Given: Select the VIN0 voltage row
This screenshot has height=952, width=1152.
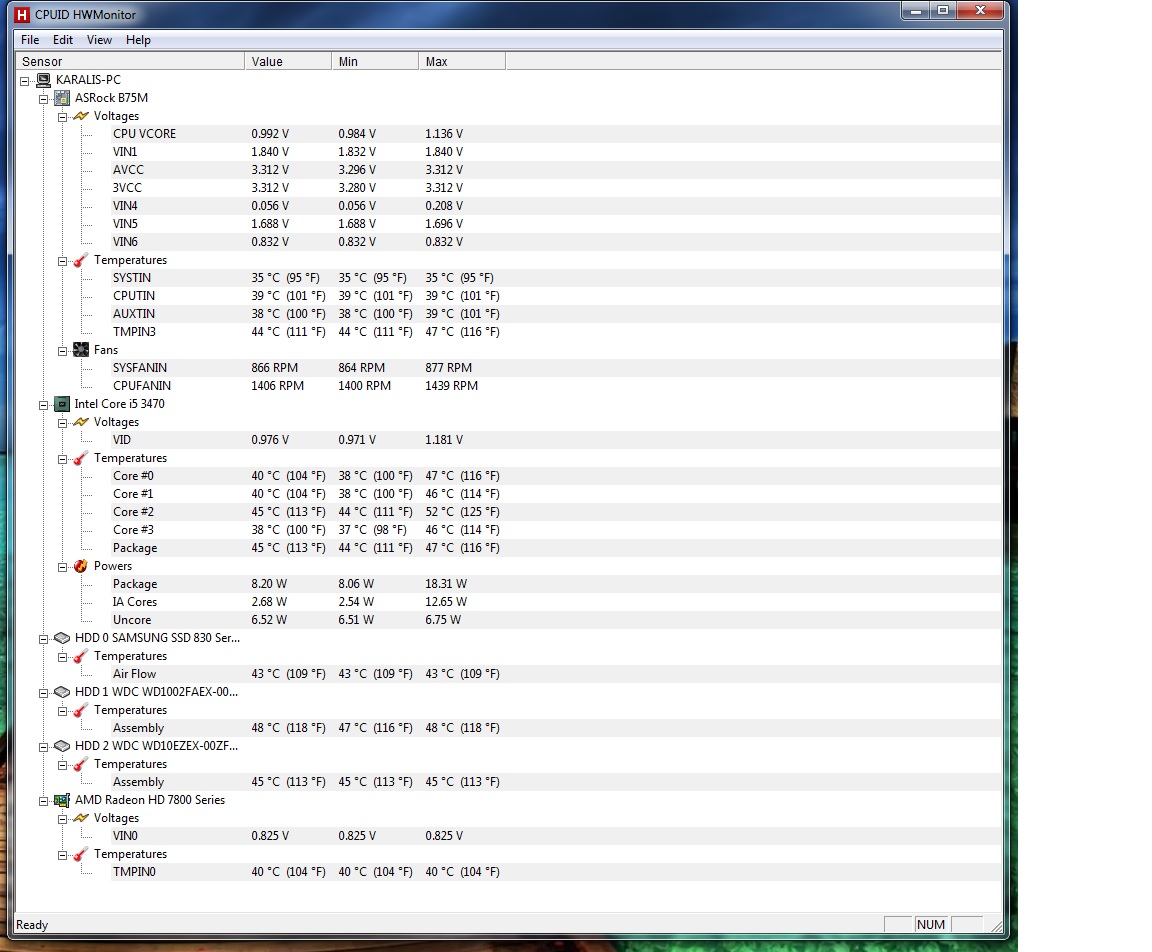Looking at the screenshot, I should tap(555, 836).
